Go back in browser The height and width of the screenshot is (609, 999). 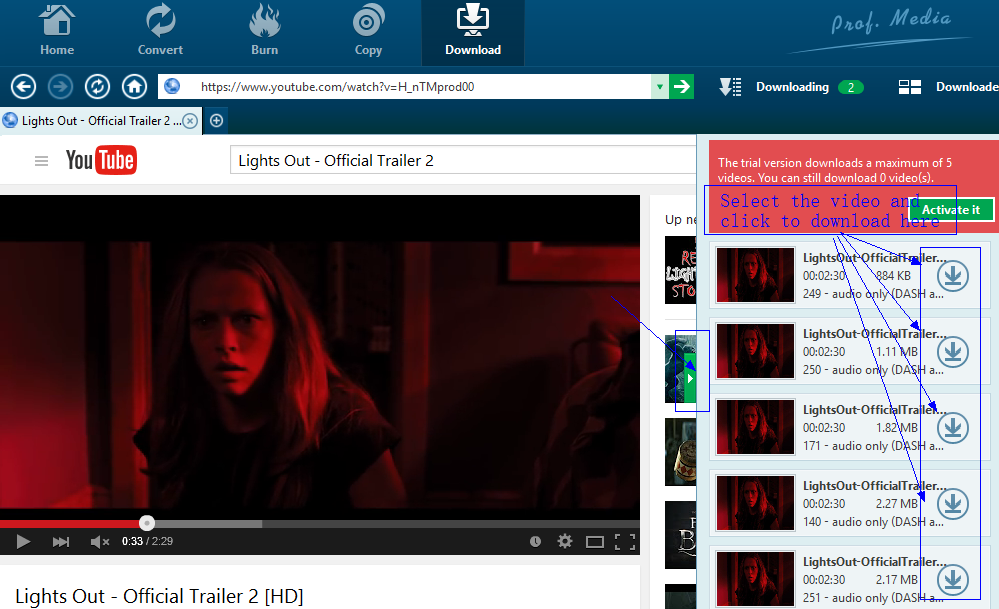24,87
